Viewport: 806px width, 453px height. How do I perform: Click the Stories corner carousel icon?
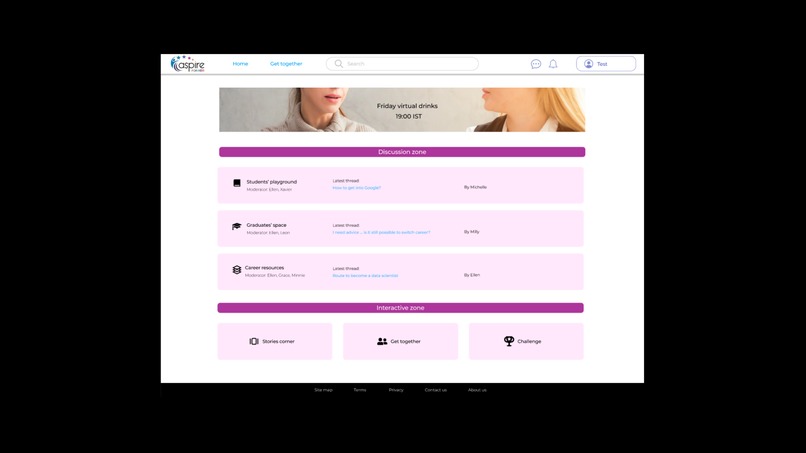(x=254, y=341)
